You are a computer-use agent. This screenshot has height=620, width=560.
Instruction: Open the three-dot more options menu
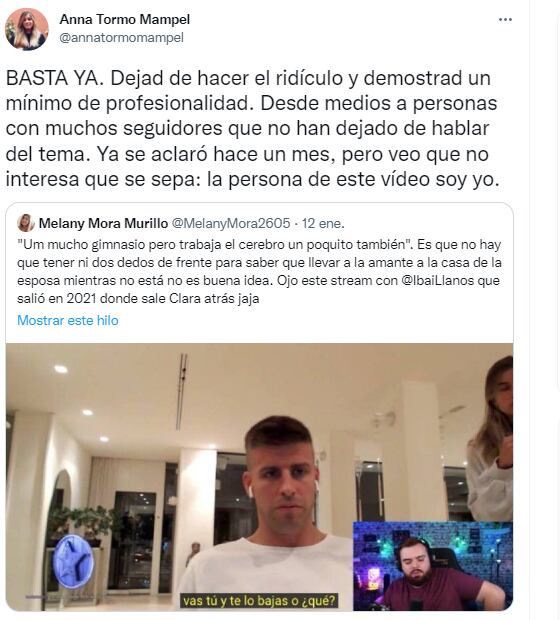[x=505, y=20]
